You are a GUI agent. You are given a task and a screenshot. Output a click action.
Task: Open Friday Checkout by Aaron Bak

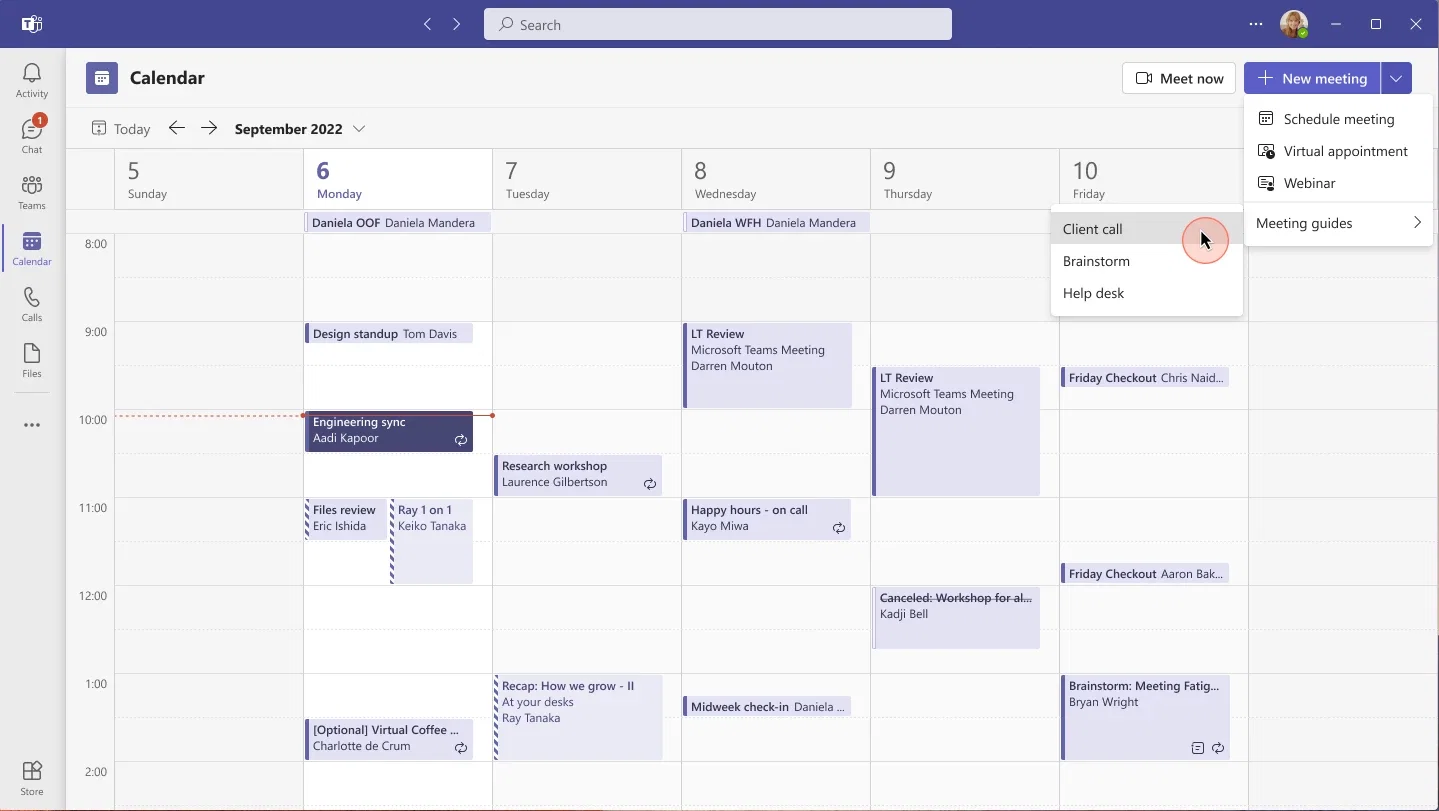click(1145, 574)
